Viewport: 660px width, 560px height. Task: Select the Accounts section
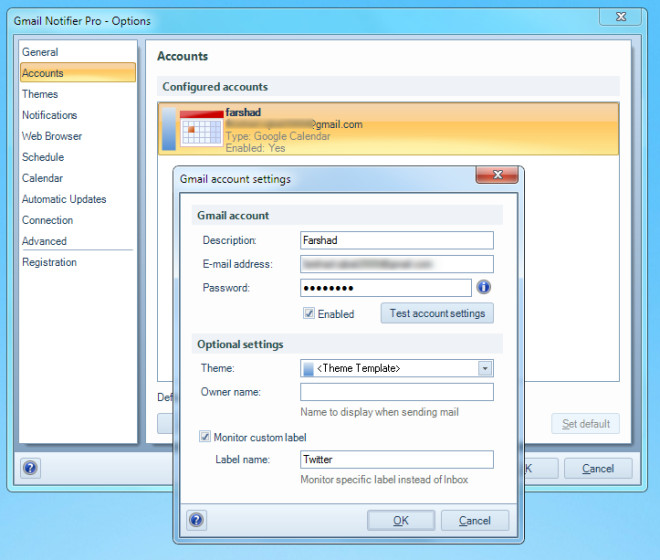(78, 73)
